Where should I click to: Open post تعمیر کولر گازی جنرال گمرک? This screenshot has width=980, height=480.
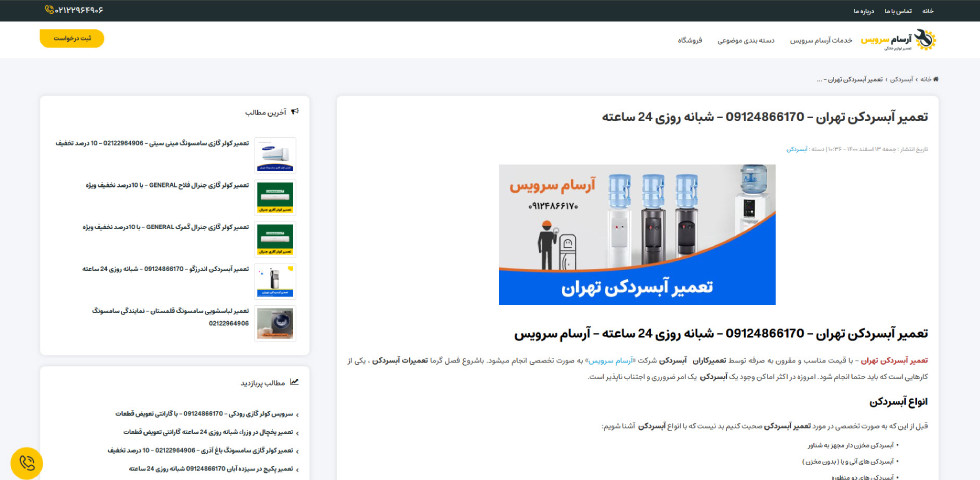(x=165, y=227)
